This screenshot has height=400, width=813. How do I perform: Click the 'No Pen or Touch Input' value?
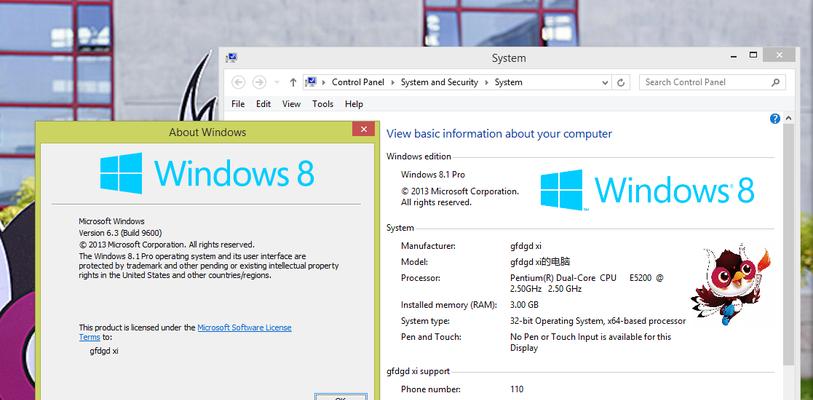point(591,342)
